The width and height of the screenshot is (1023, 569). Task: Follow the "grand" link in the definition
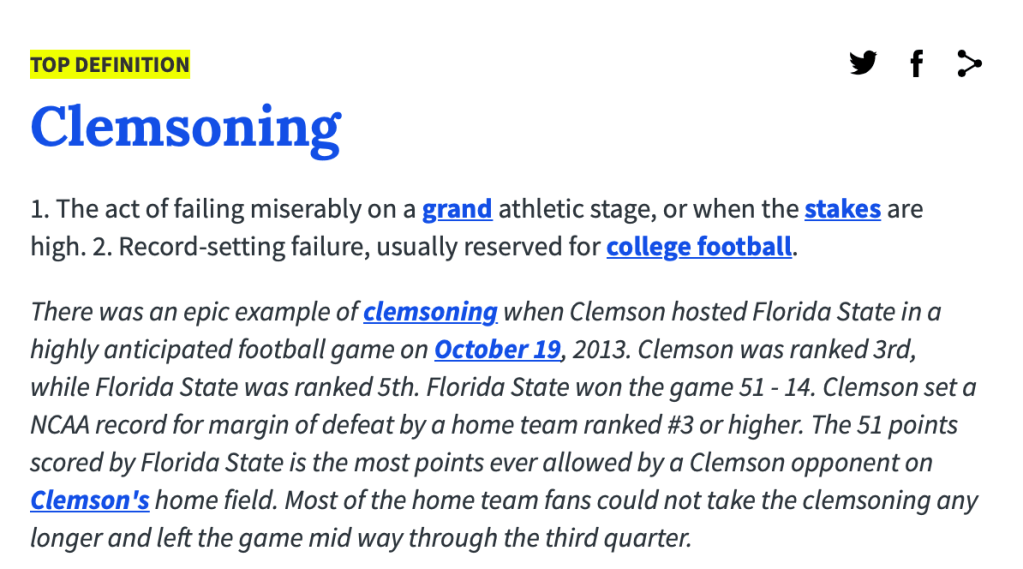(x=457, y=209)
